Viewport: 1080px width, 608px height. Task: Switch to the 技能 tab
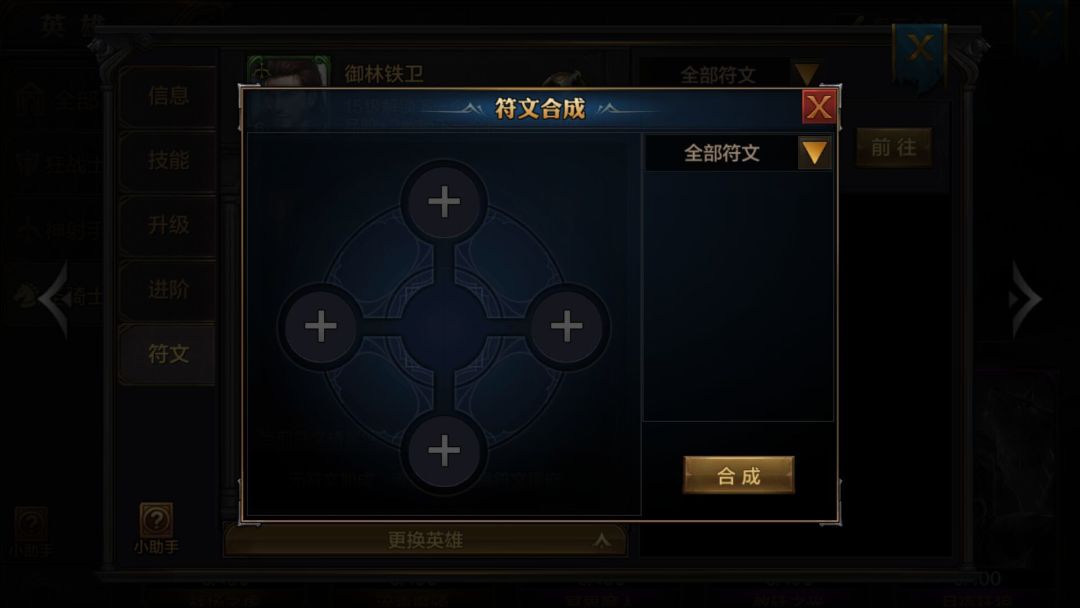click(x=168, y=160)
